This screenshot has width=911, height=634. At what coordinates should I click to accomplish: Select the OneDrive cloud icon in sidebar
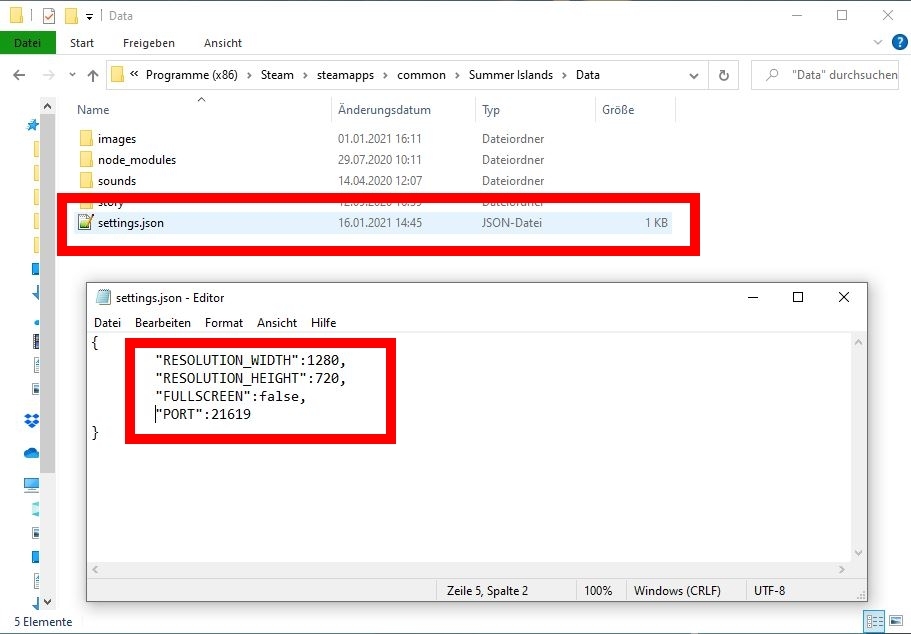(32, 453)
